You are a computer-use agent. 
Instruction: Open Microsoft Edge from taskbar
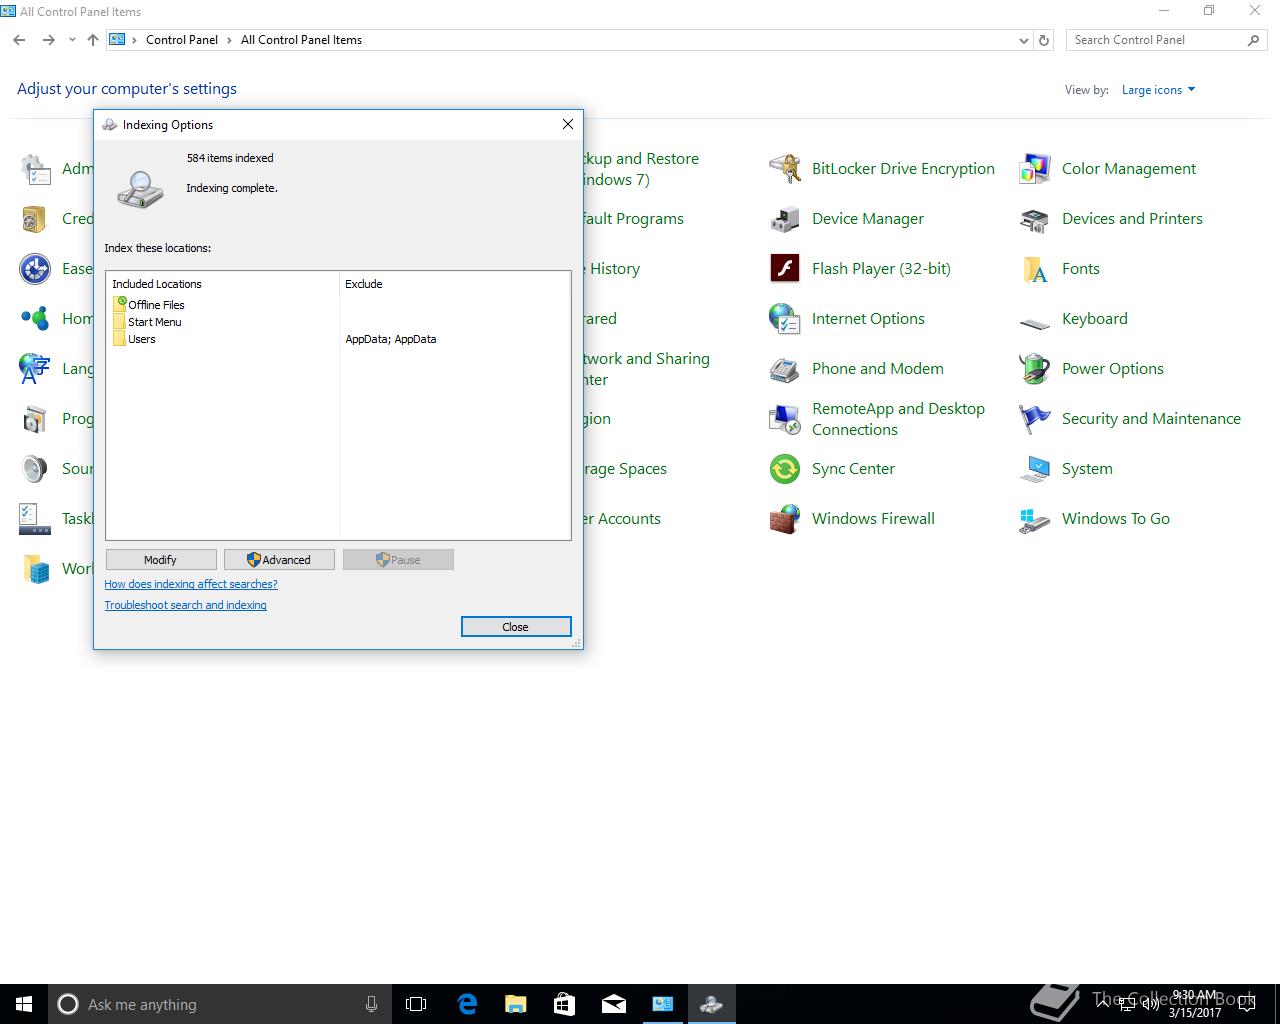coord(467,1004)
